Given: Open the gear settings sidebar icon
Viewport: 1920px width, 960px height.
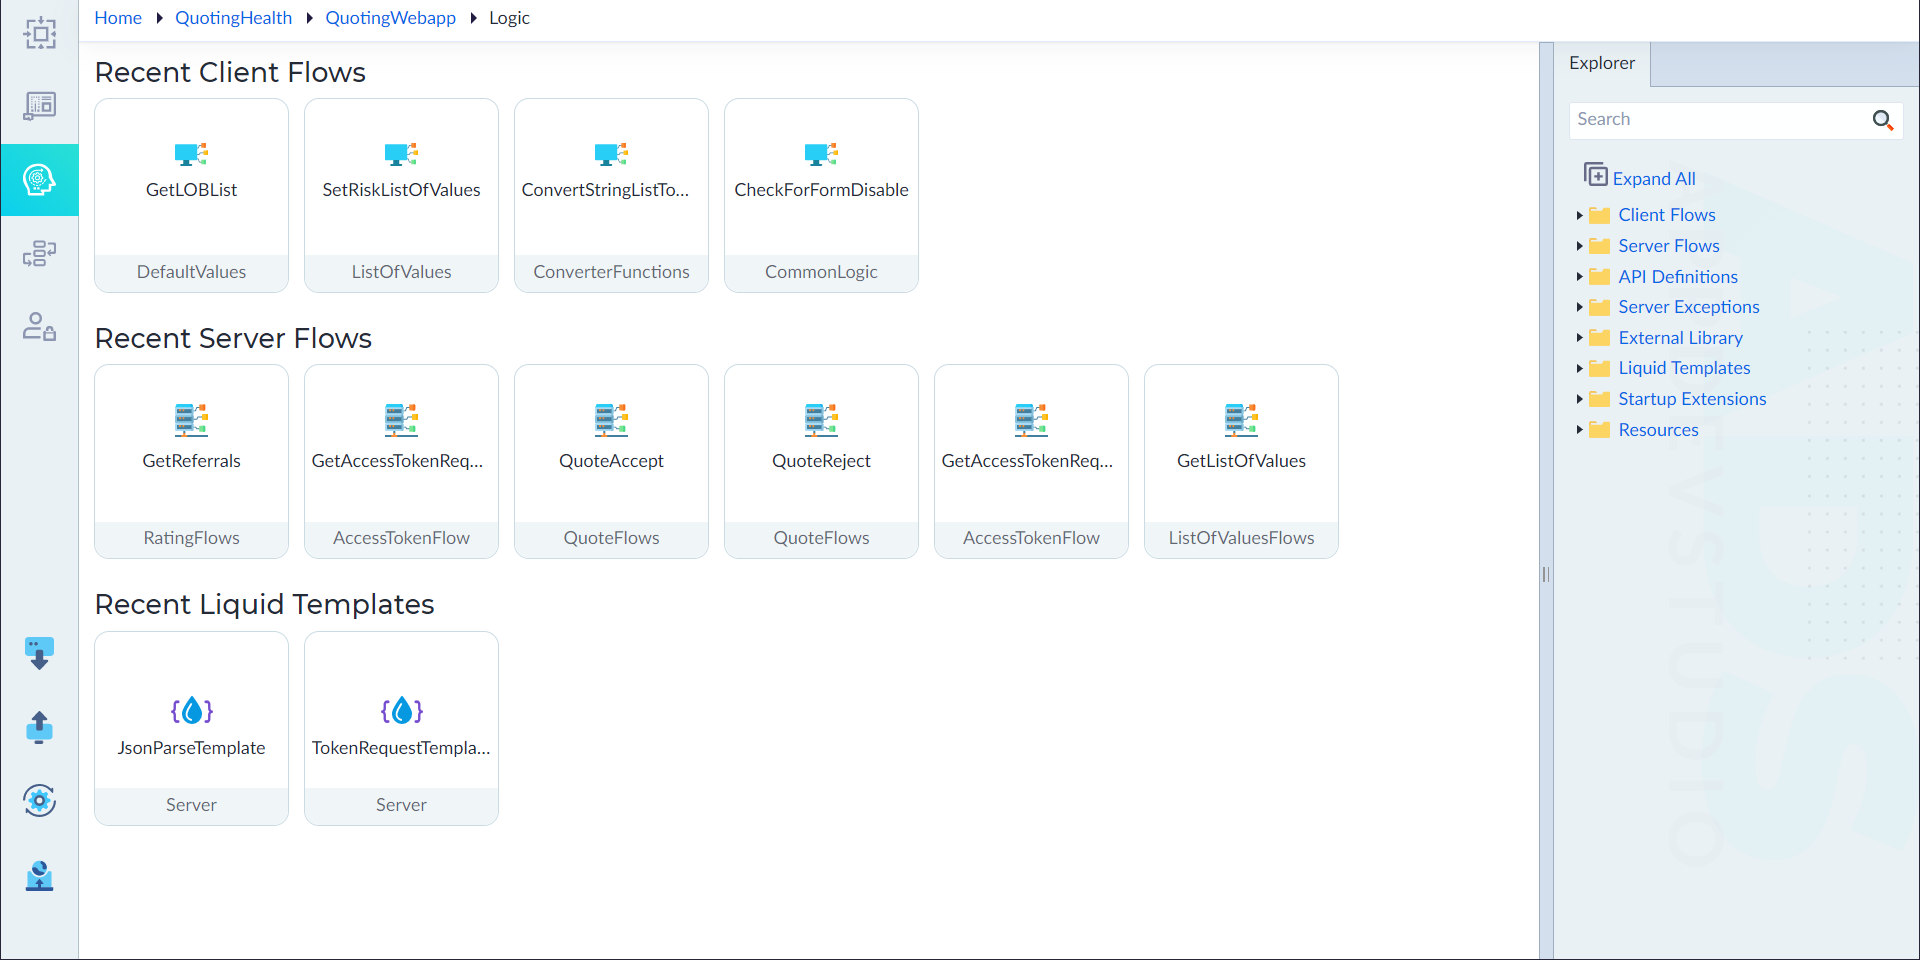Looking at the screenshot, I should [39, 800].
